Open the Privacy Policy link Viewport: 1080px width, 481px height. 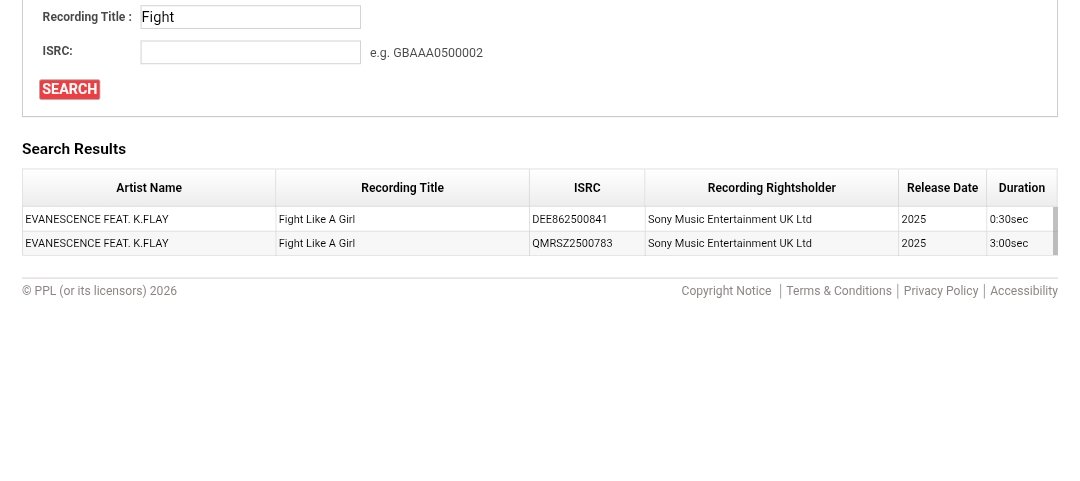(x=941, y=291)
